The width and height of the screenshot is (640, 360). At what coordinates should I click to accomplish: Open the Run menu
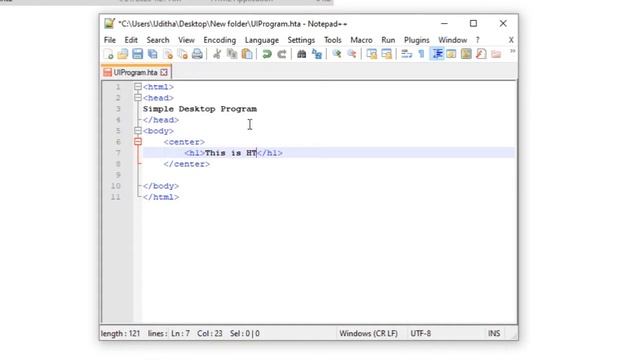tap(388, 40)
